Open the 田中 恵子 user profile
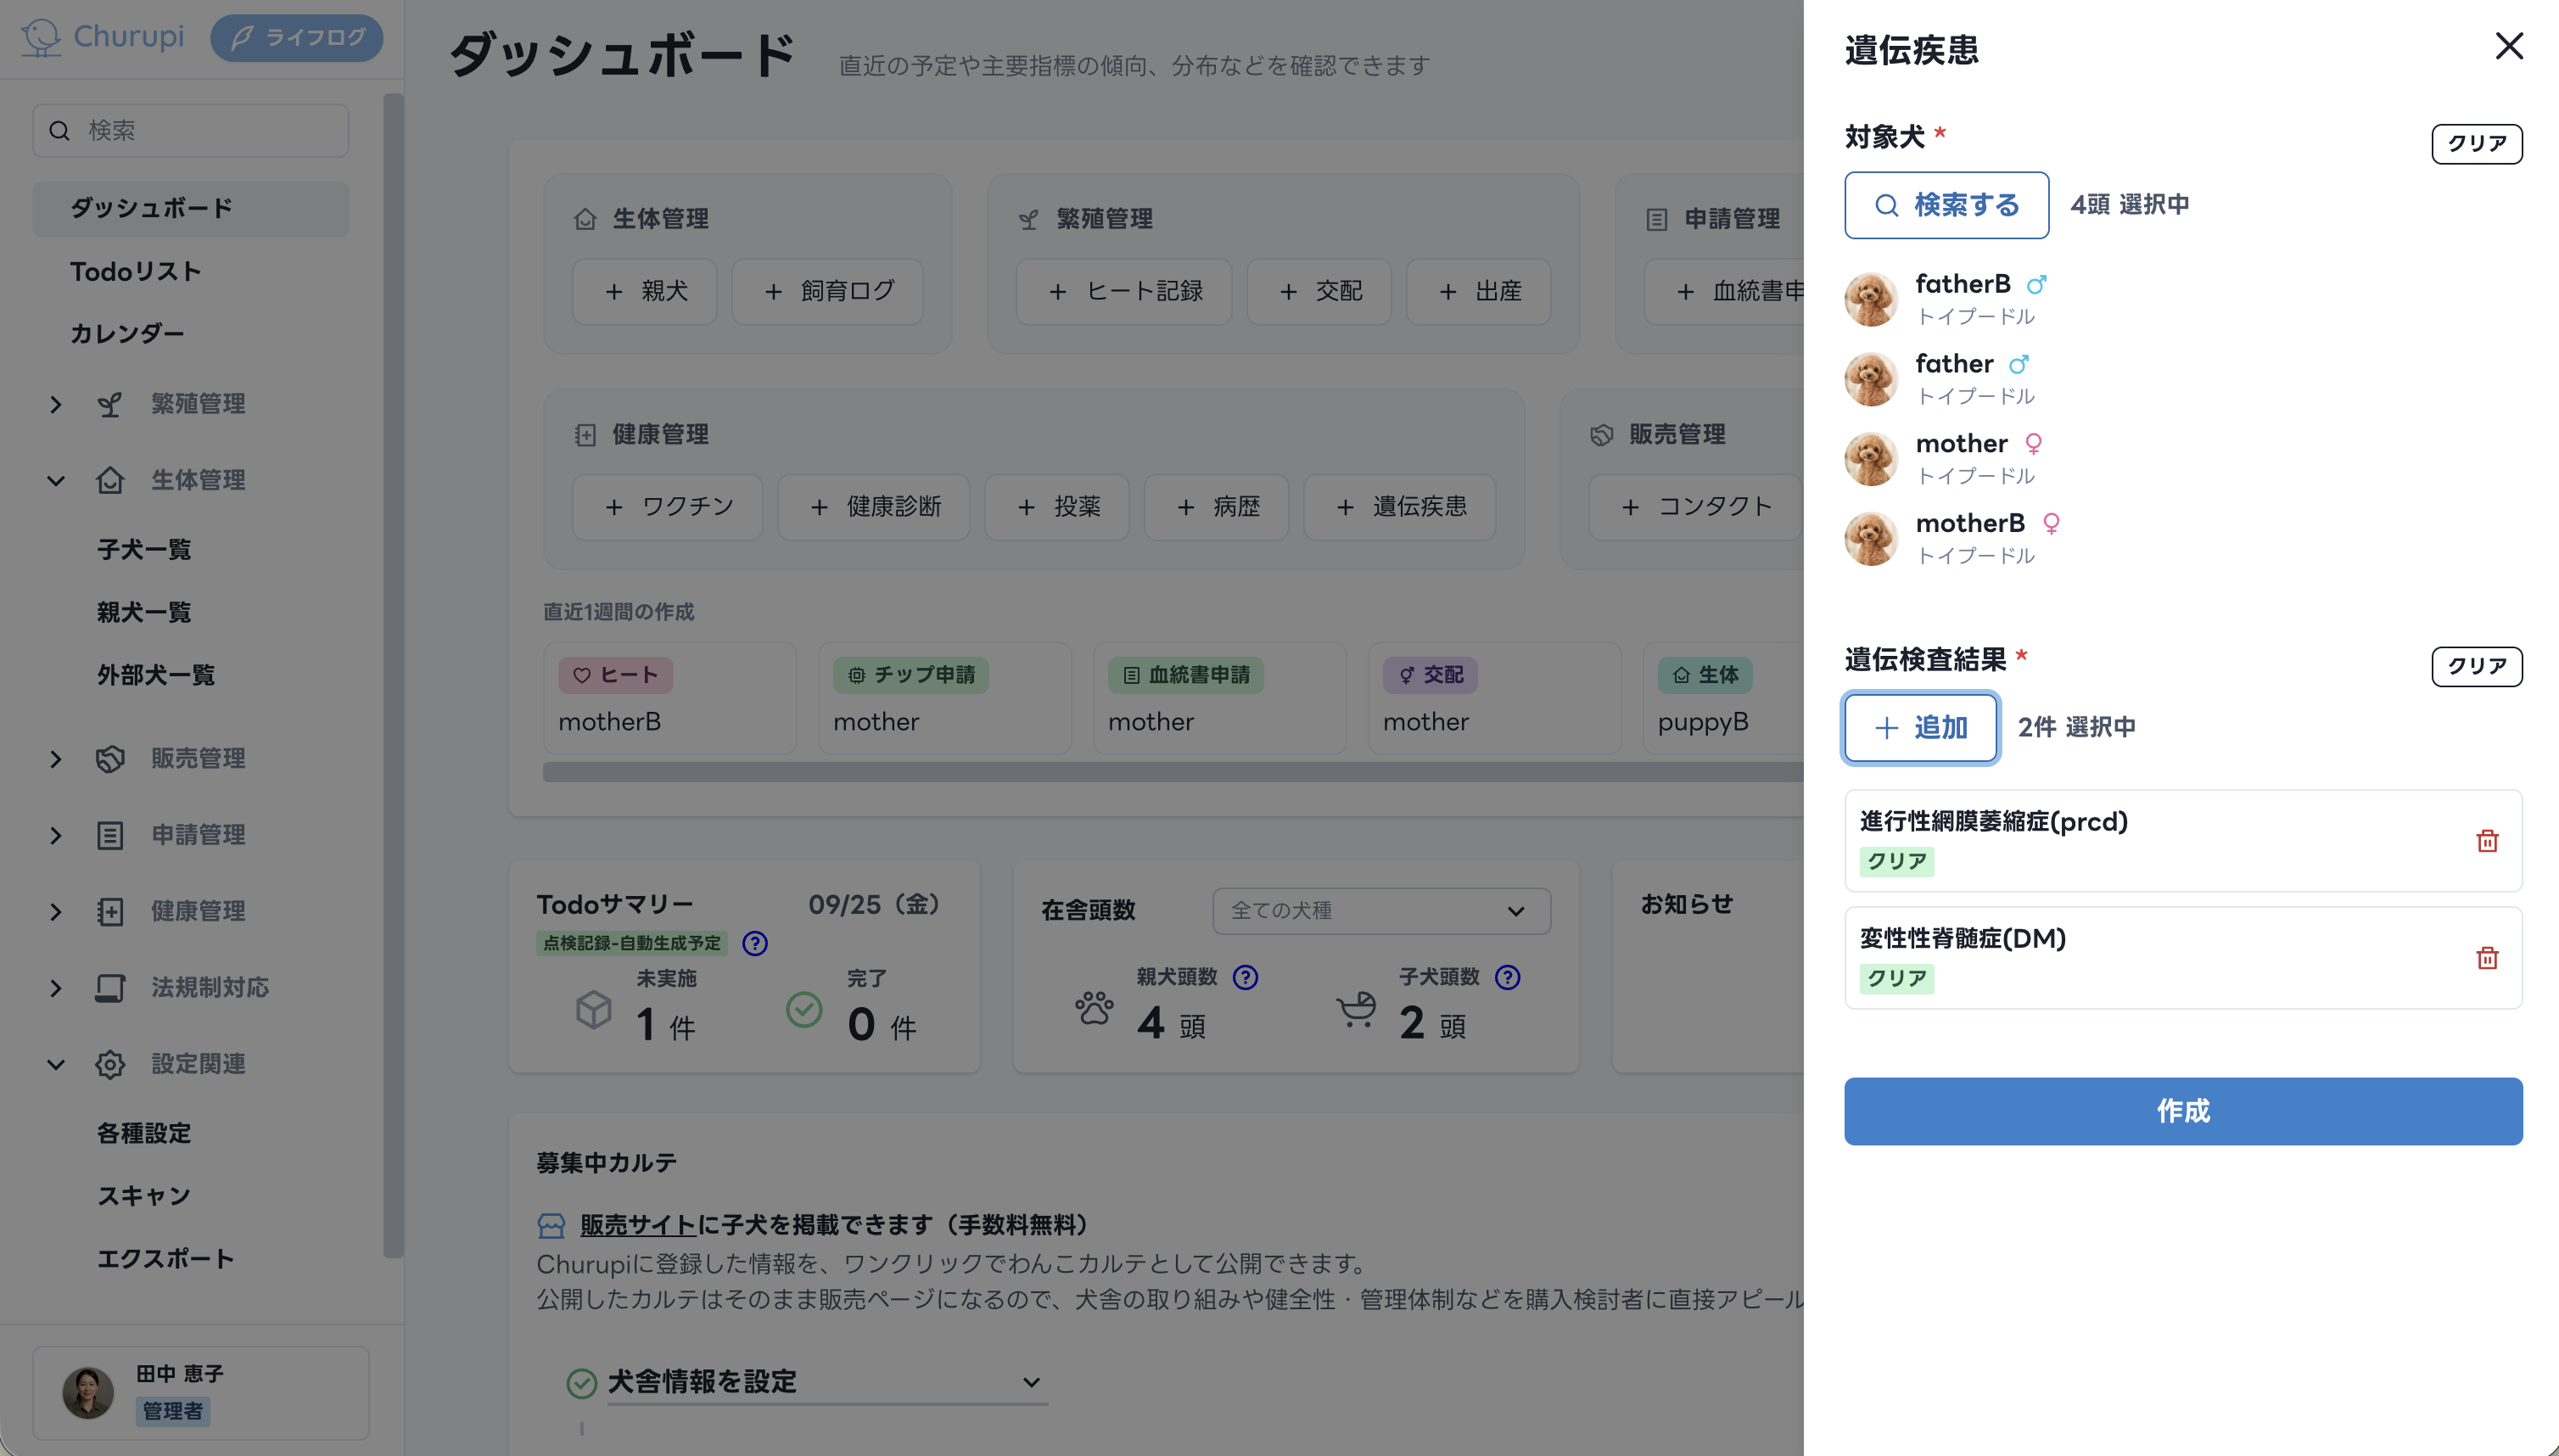The image size is (2559, 1456). tap(200, 1392)
